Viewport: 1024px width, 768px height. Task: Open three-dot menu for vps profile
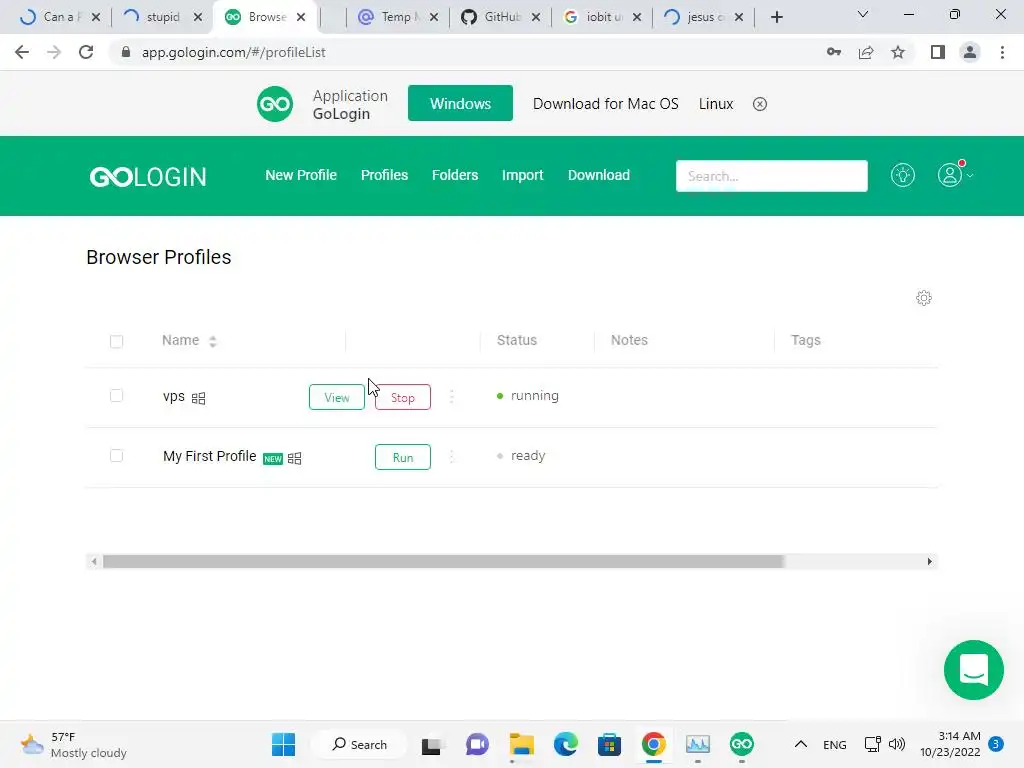pyautogui.click(x=452, y=396)
